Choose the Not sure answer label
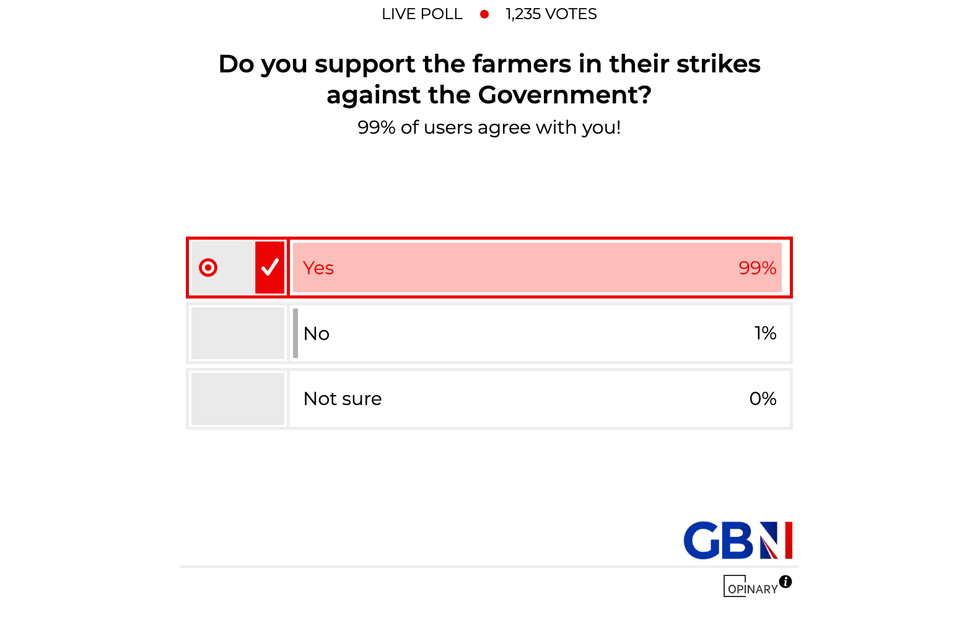980x628 pixels. point(342,398)
